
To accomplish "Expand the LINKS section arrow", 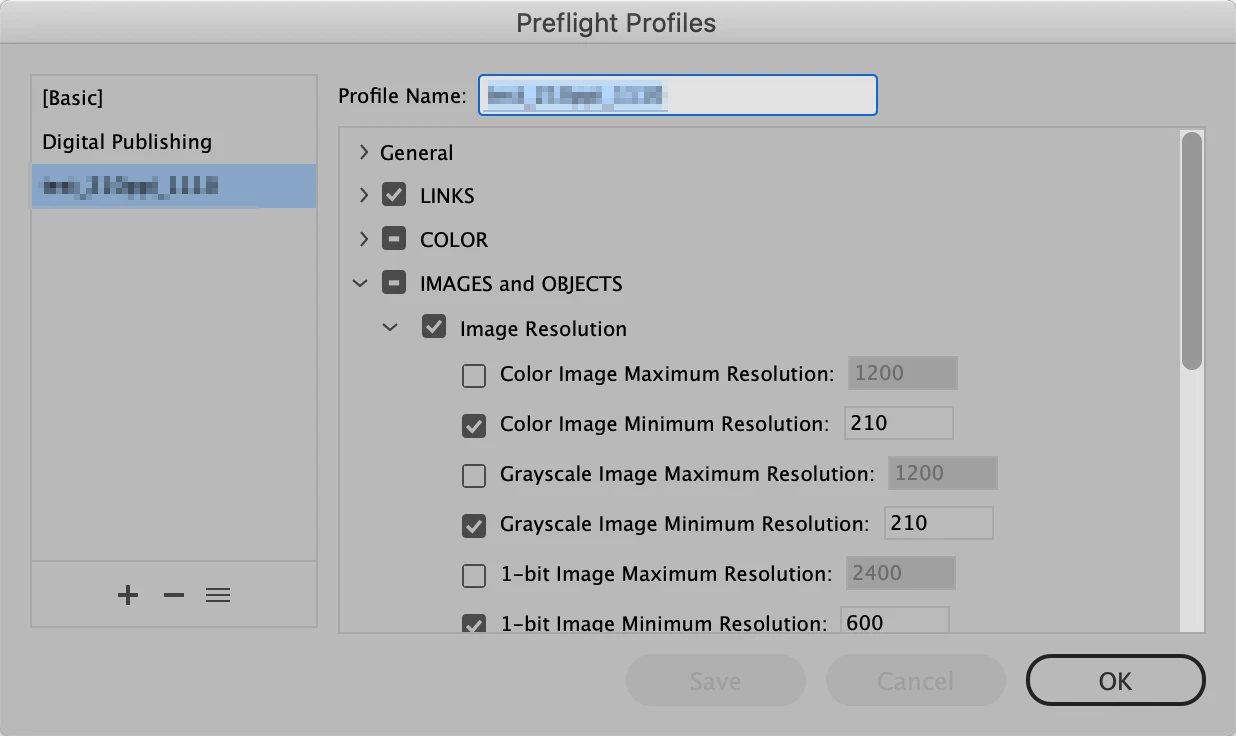I will click(x=364, y=196).
